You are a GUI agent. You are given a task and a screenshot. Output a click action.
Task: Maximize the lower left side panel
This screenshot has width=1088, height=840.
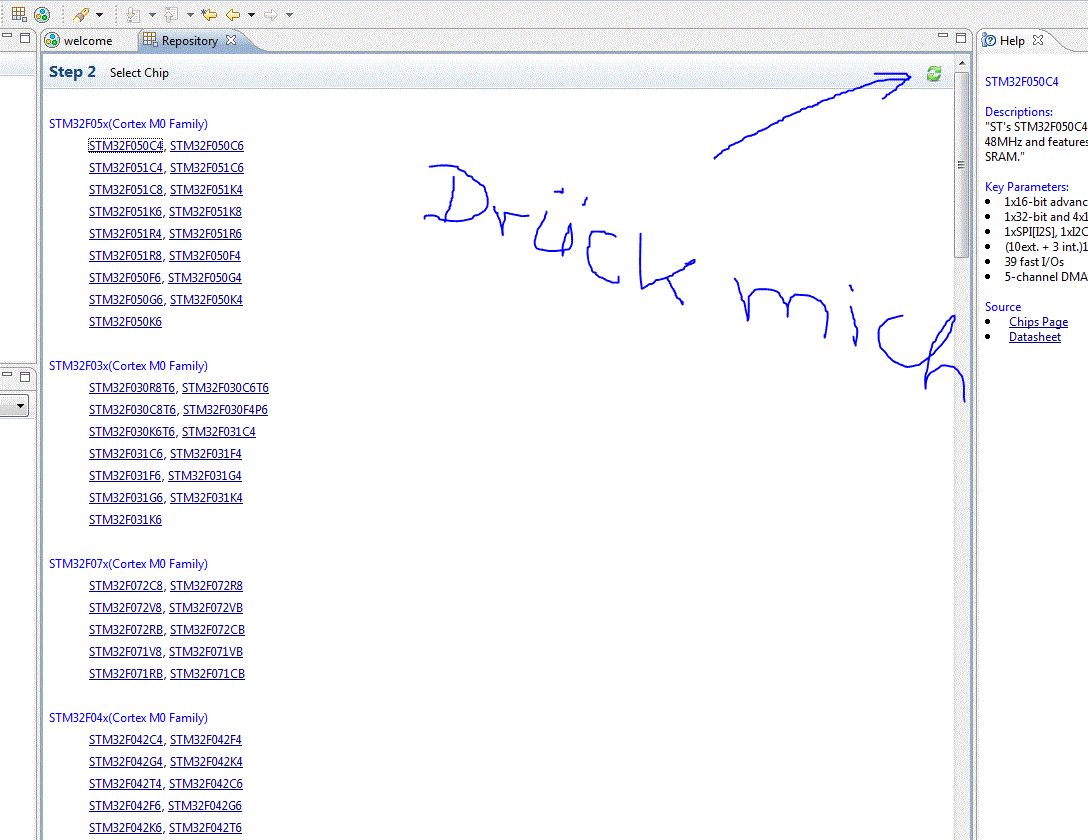[25, 377]
